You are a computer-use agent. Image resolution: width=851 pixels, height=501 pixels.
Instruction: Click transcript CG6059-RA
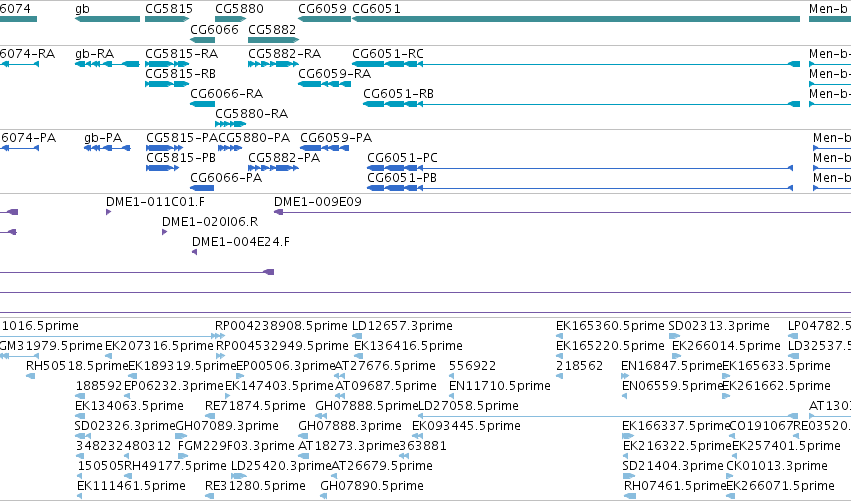pyautogui.click(x=324, y=84)
